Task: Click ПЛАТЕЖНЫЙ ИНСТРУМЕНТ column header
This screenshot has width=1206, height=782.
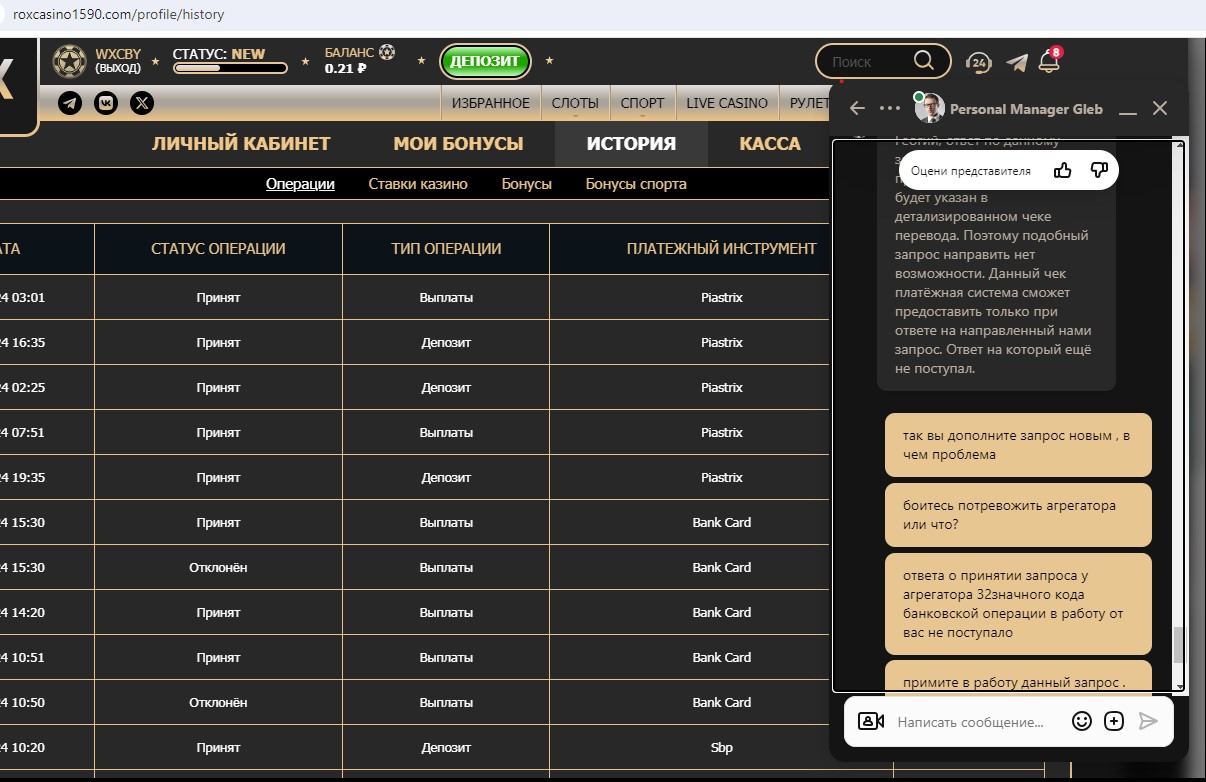Action: [x=721, y=249]
